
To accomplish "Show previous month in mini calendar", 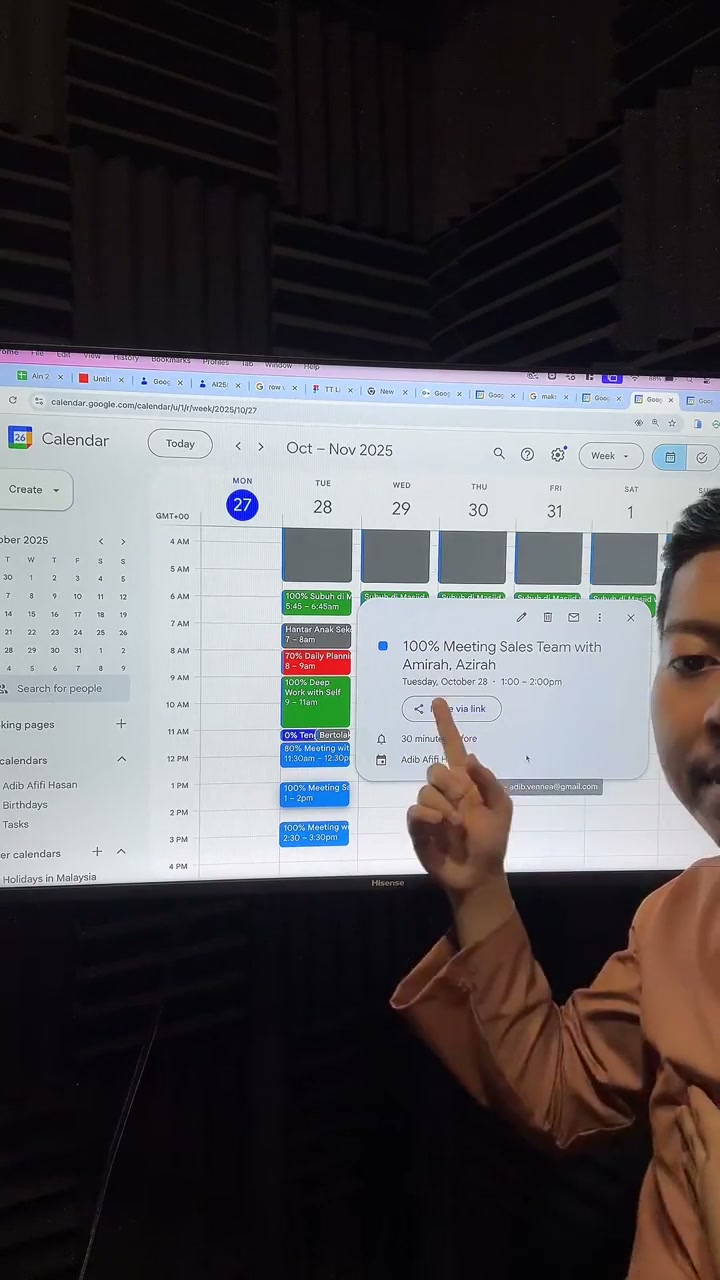I will [100, 541].
